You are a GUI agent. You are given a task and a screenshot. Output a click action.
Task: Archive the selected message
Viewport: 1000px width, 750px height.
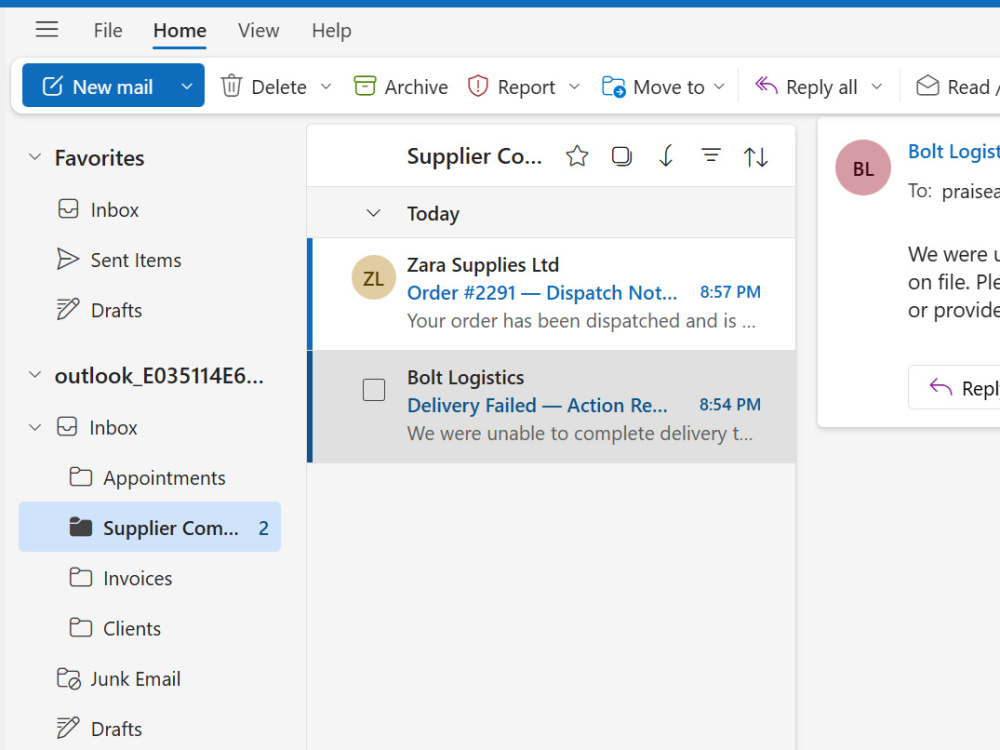[x=401, y=86]
